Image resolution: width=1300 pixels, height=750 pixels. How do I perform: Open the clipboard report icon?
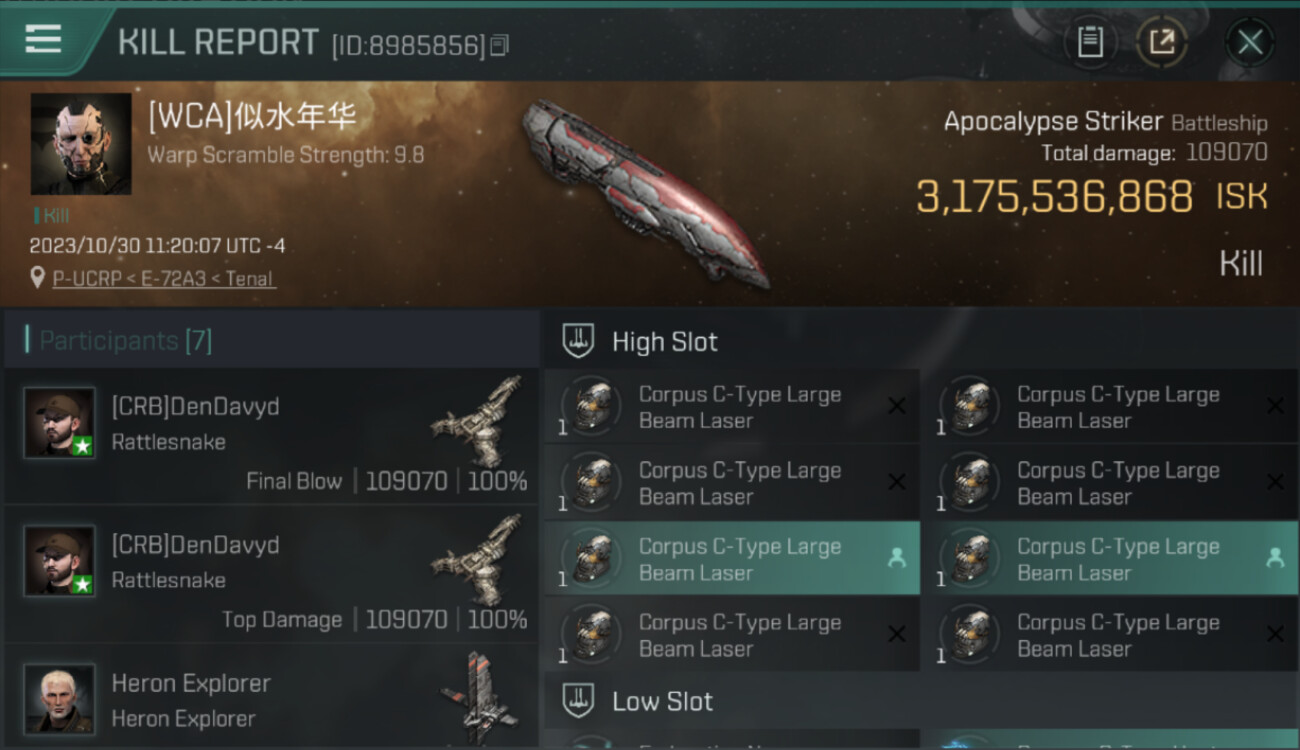[x=1090, y=42]
